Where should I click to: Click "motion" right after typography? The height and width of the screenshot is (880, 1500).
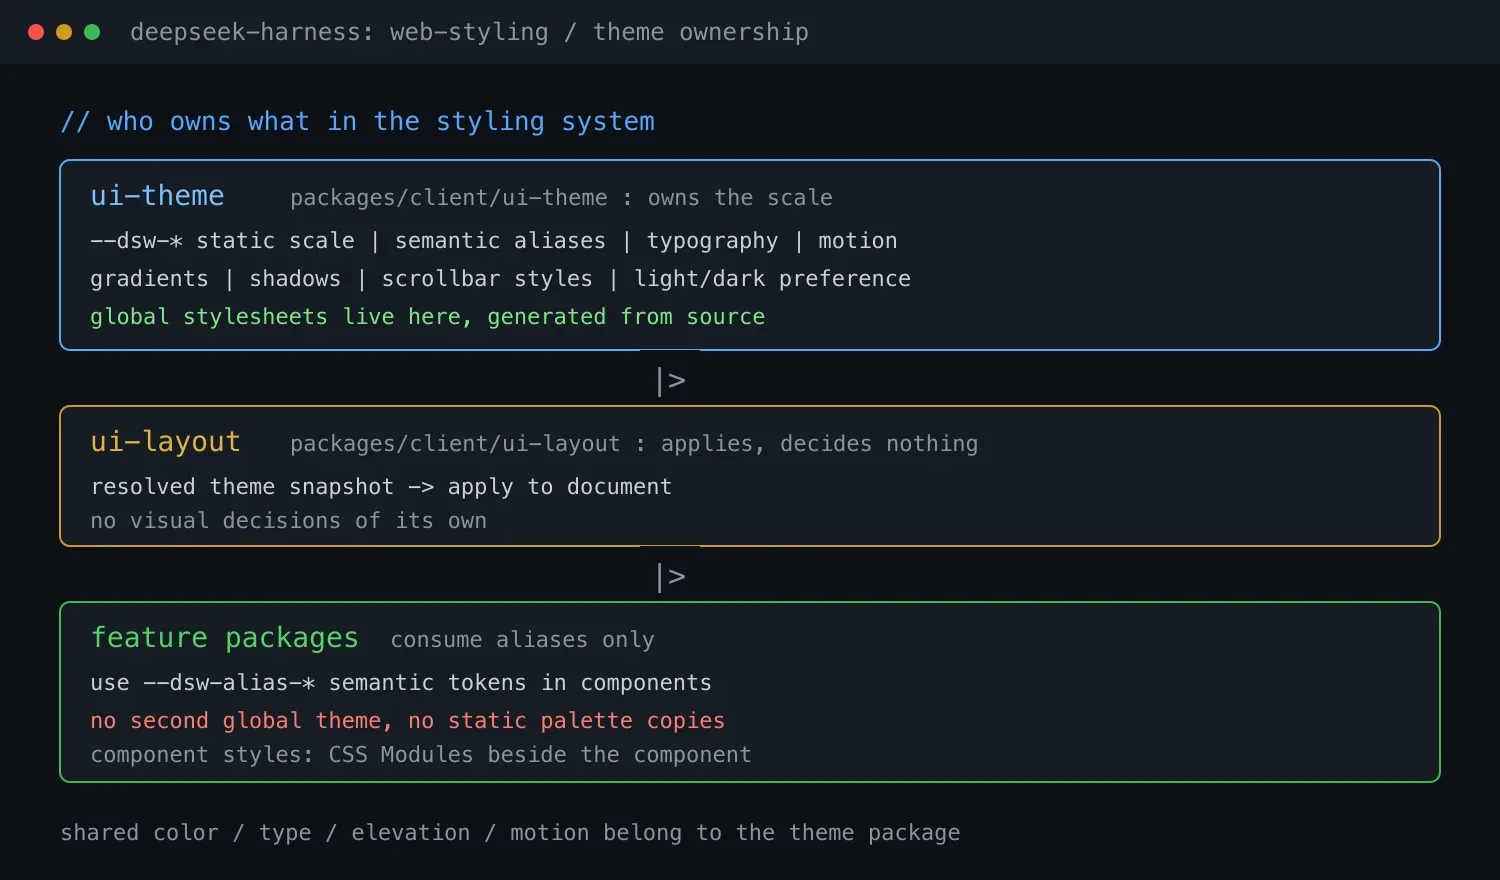(x=858, y=241)
